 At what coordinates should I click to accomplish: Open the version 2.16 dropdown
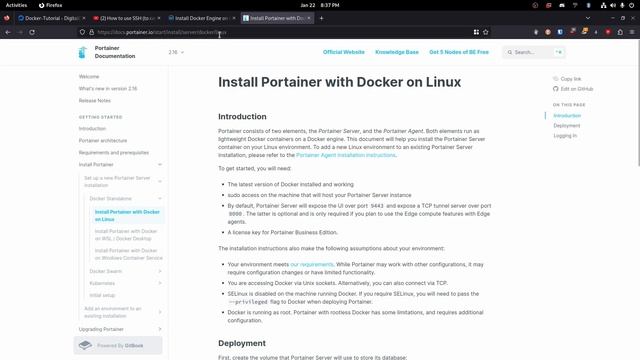(176, 52)
